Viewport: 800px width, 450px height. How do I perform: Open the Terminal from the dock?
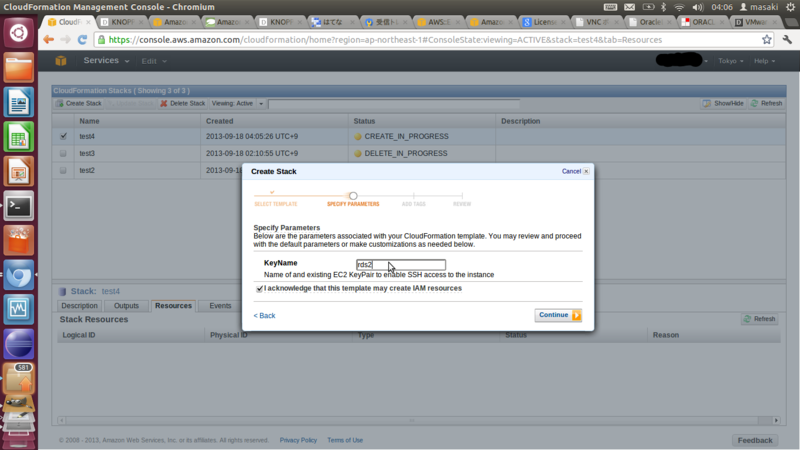[19, 206]
